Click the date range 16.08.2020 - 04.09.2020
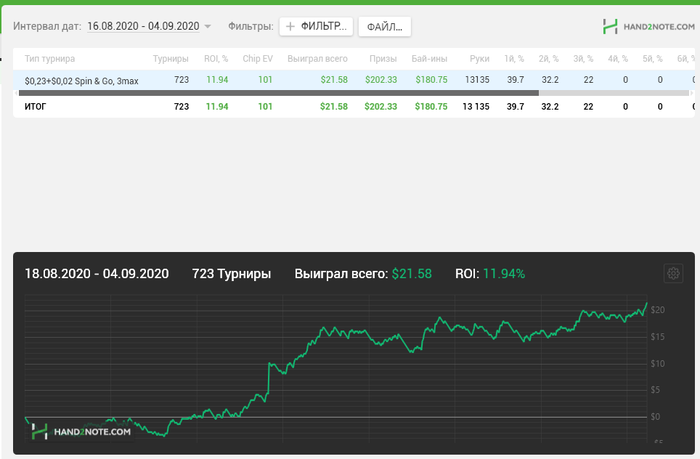700x459 pixels. coord(143,26)
